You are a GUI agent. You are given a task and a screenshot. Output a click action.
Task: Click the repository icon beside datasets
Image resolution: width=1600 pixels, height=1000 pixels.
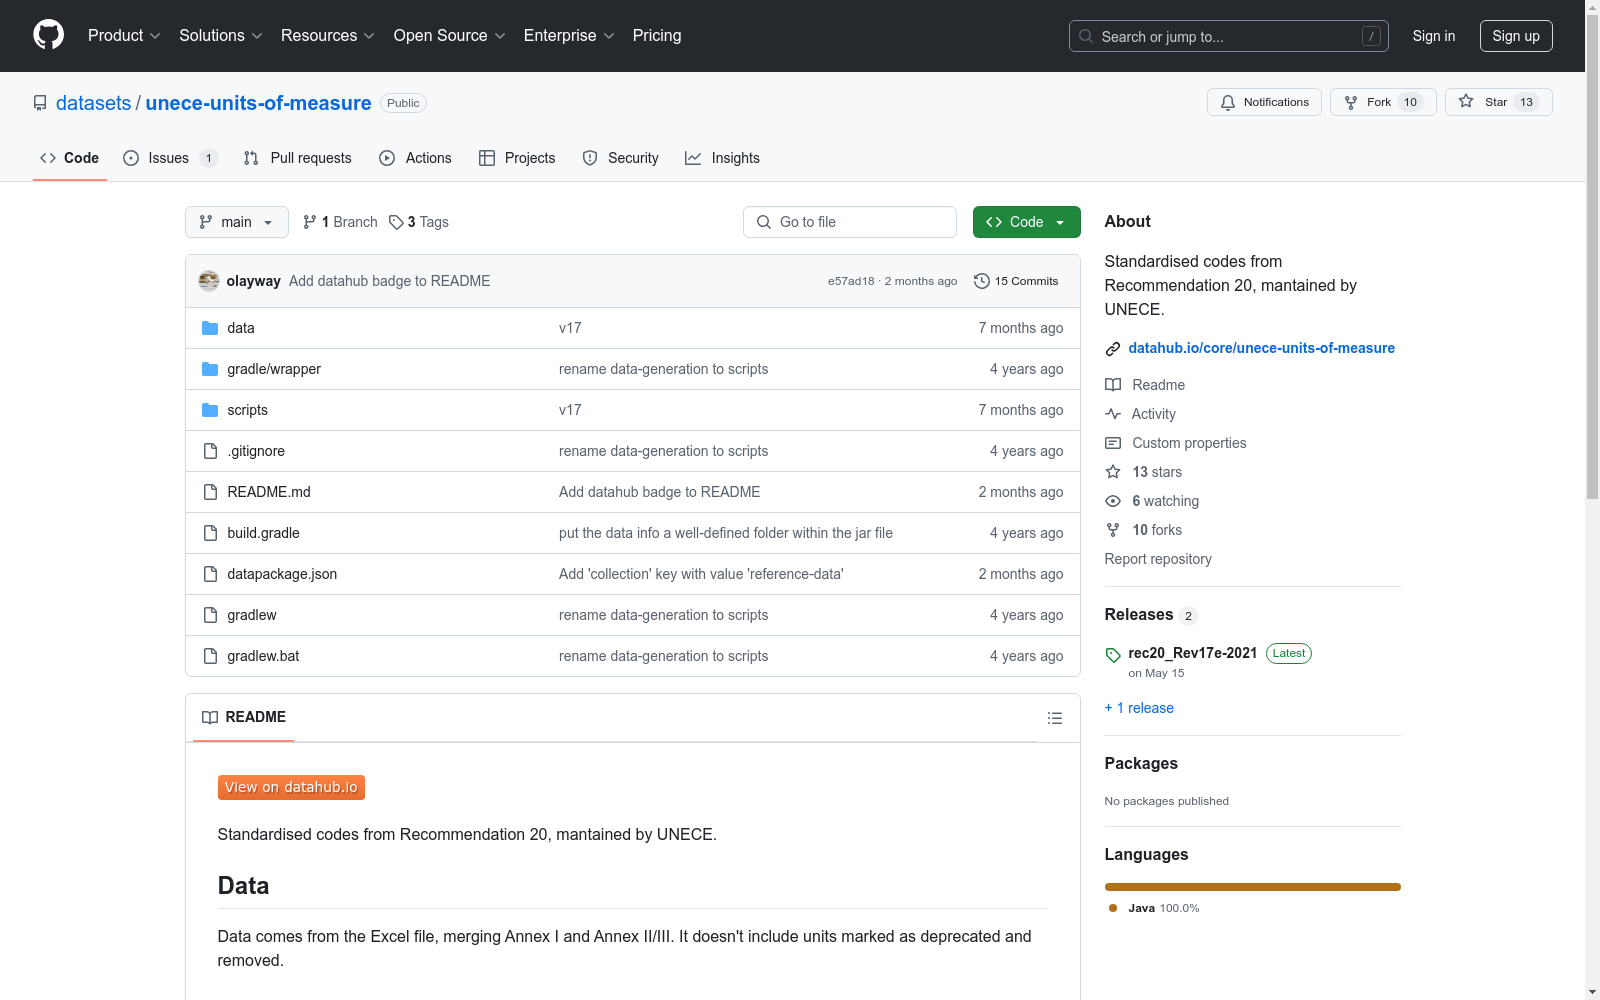(x=40, y=103)
